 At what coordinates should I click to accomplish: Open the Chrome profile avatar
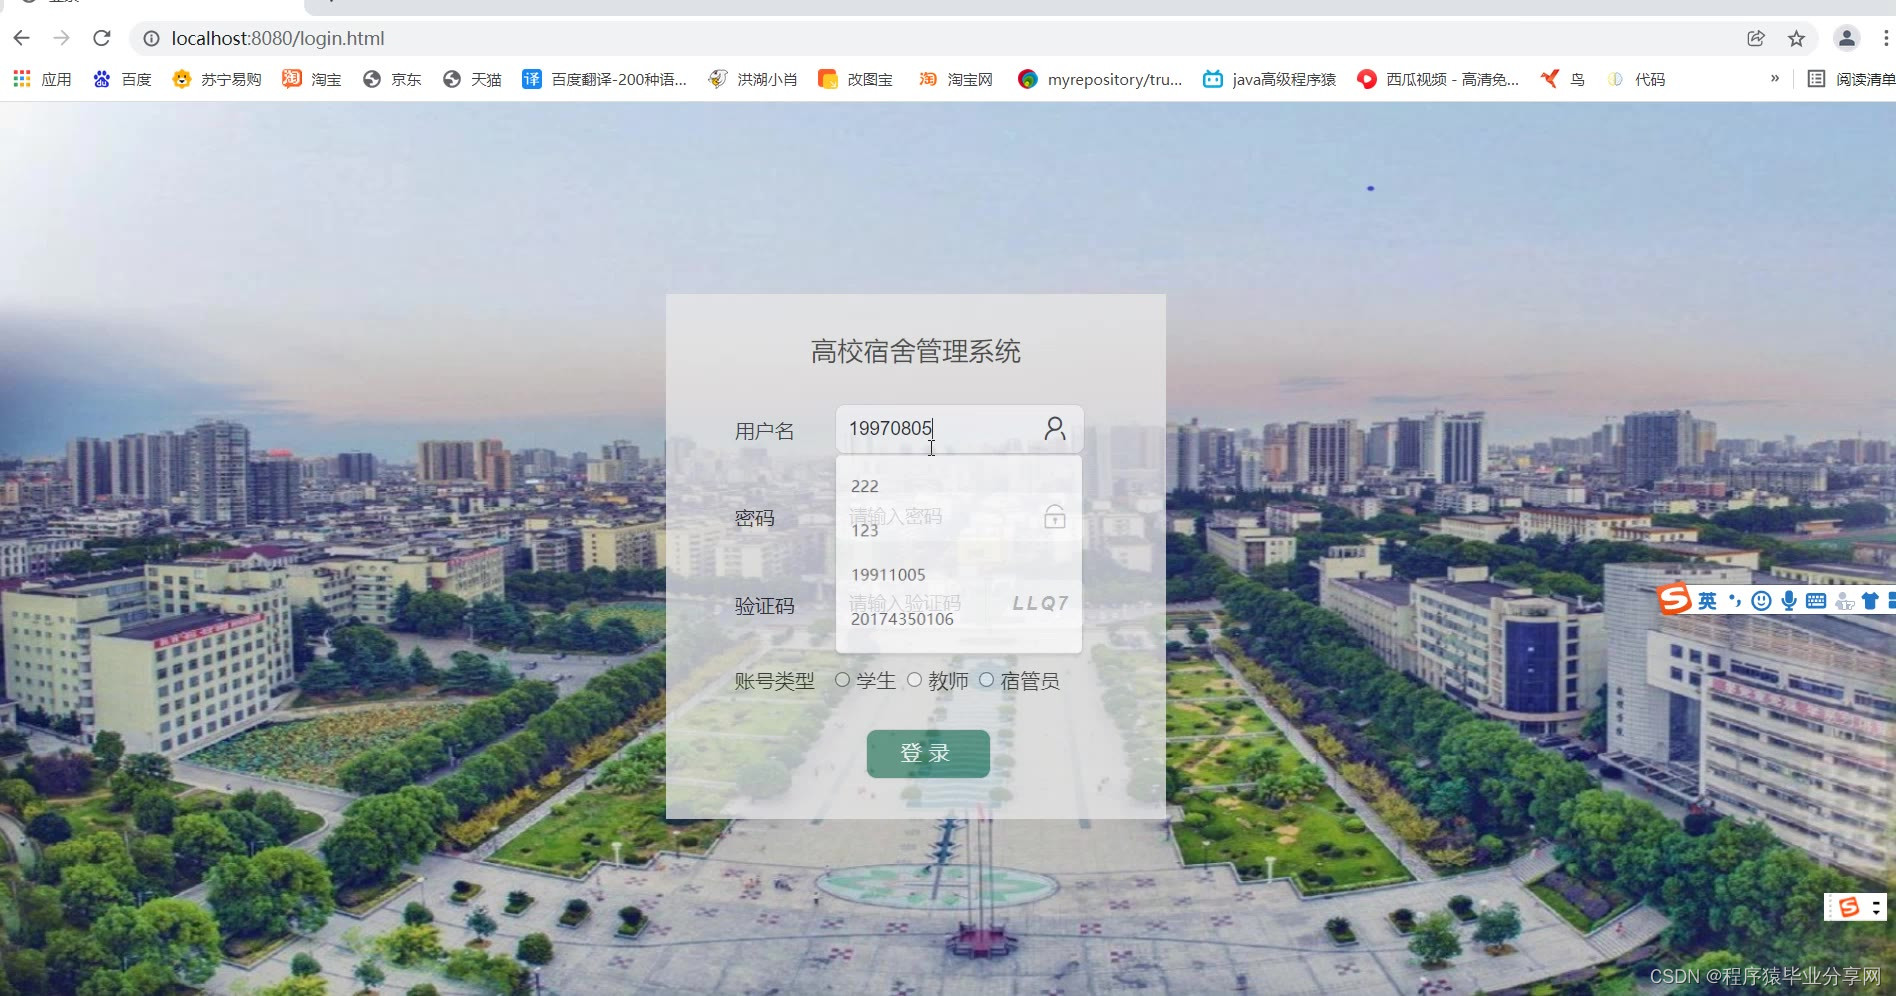click(x=1846, y=38)
